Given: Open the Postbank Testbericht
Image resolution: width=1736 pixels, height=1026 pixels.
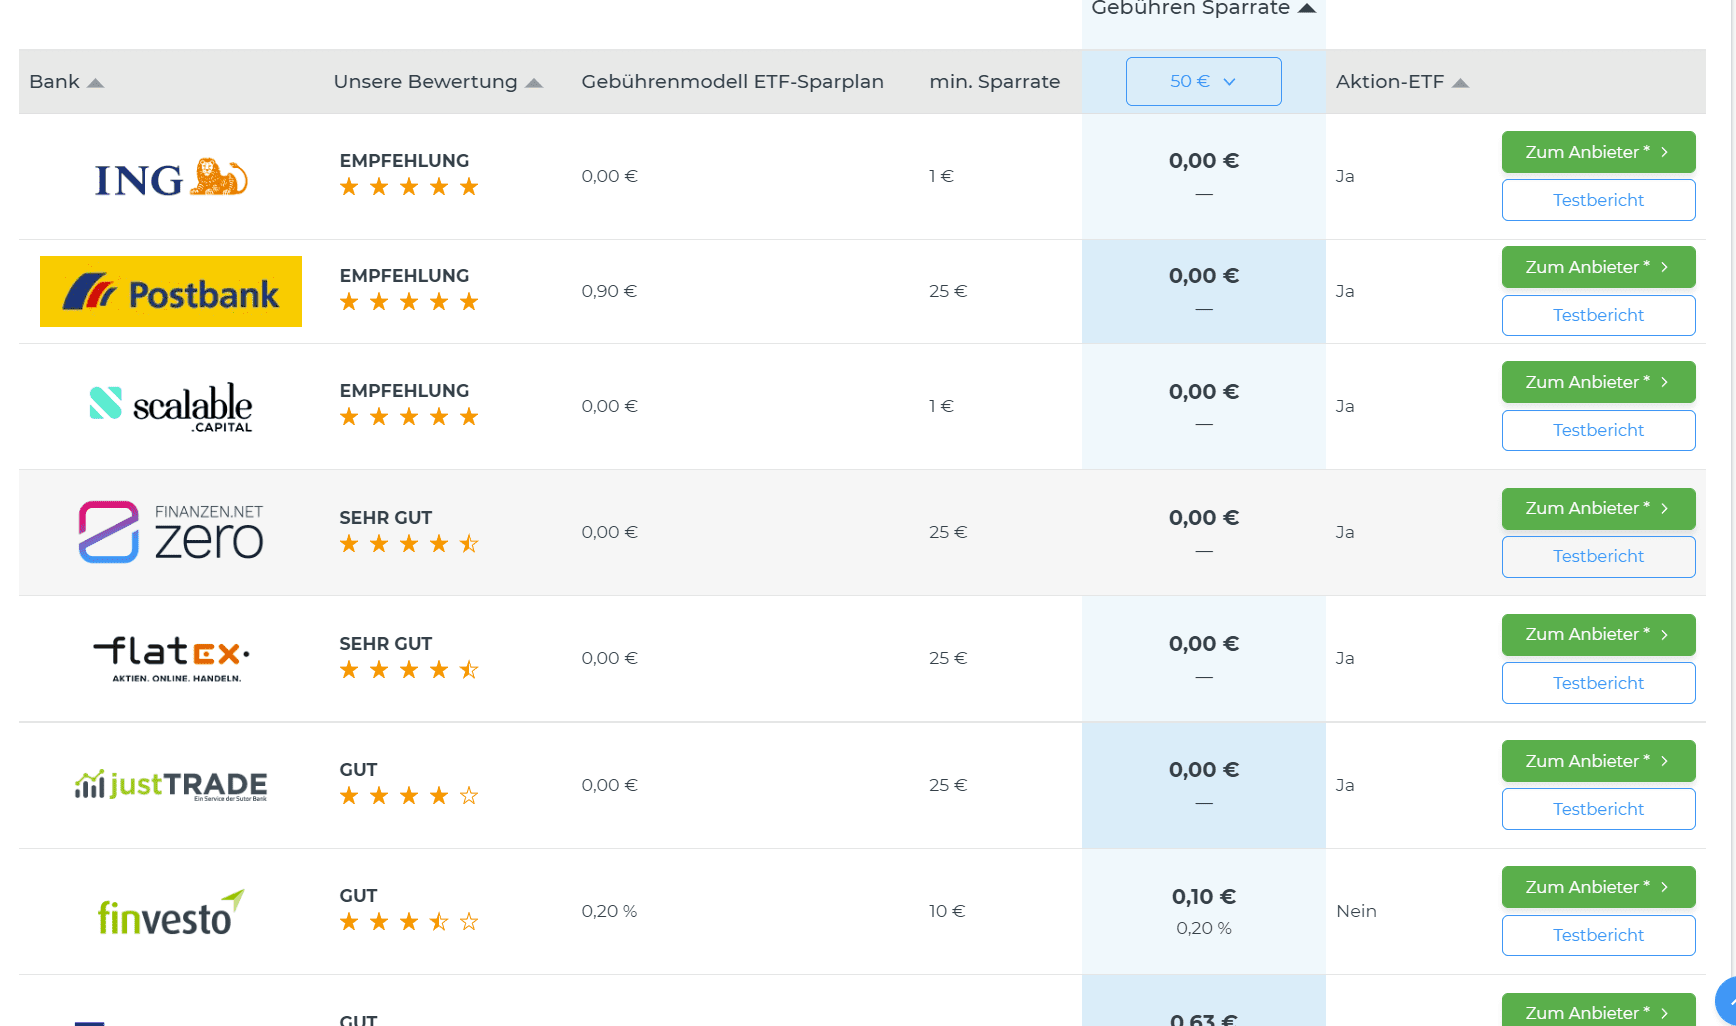Looking at the screenshot, I should pos(1598,315).
